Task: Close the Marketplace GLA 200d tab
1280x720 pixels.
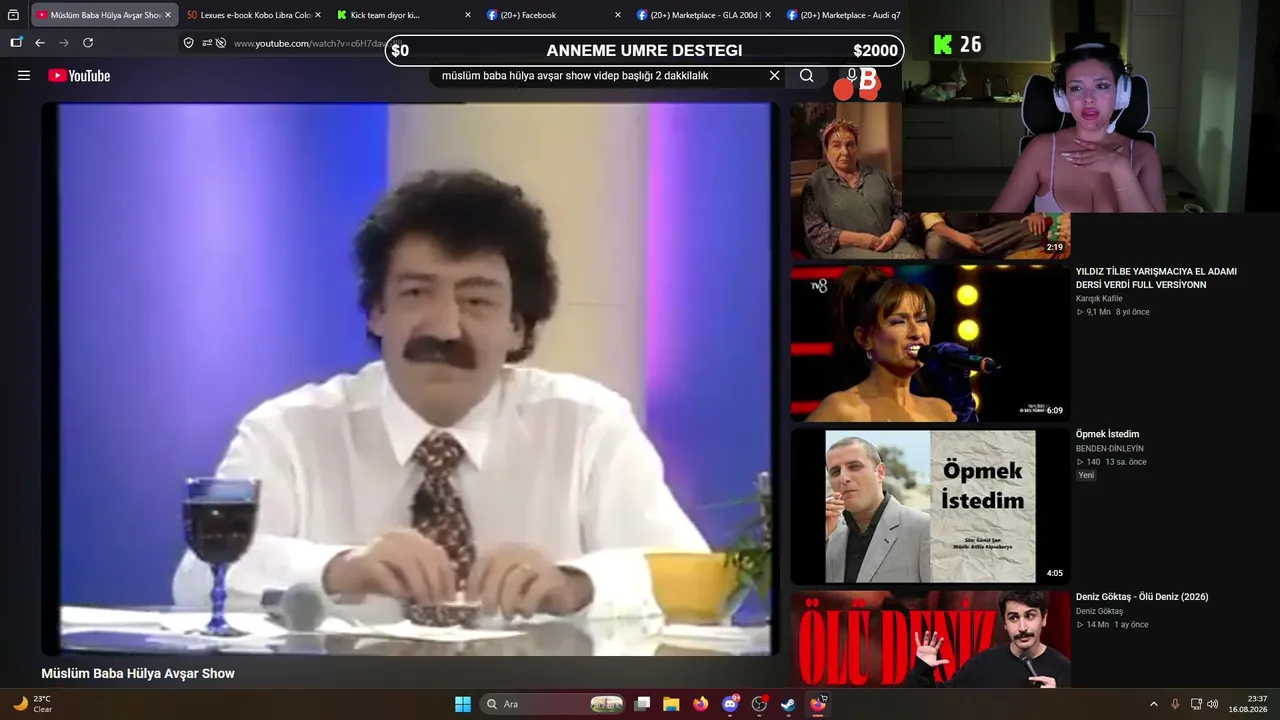Action: (767, 15)
